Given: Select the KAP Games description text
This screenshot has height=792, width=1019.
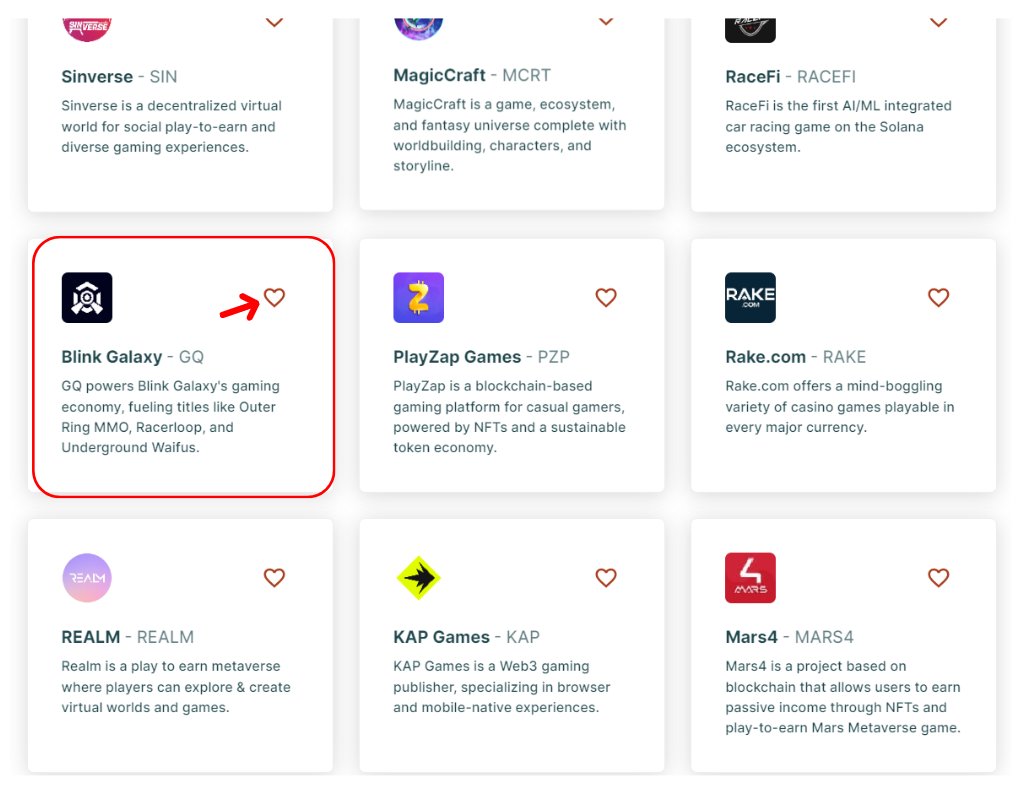Looking at the screenshot, I should tap(502, 687).
